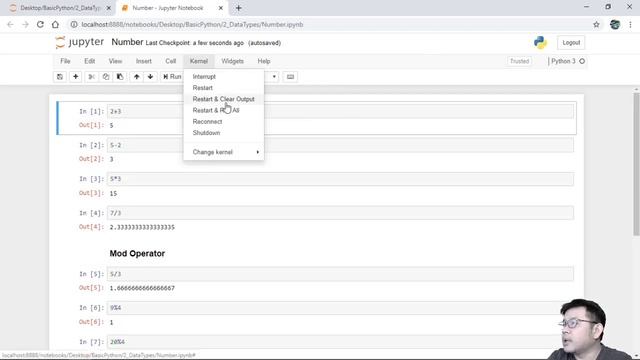Viewport: 640px width, 360px height.
Task: Open the Insert menu
Action: [144, 61]
